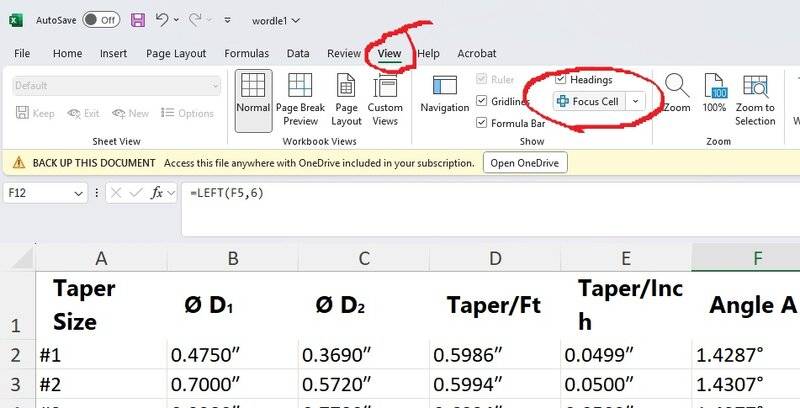The width and height of the screenshot is (800, 408).
Task: Switch to the Acrobat tab
Action: (477, 54)
